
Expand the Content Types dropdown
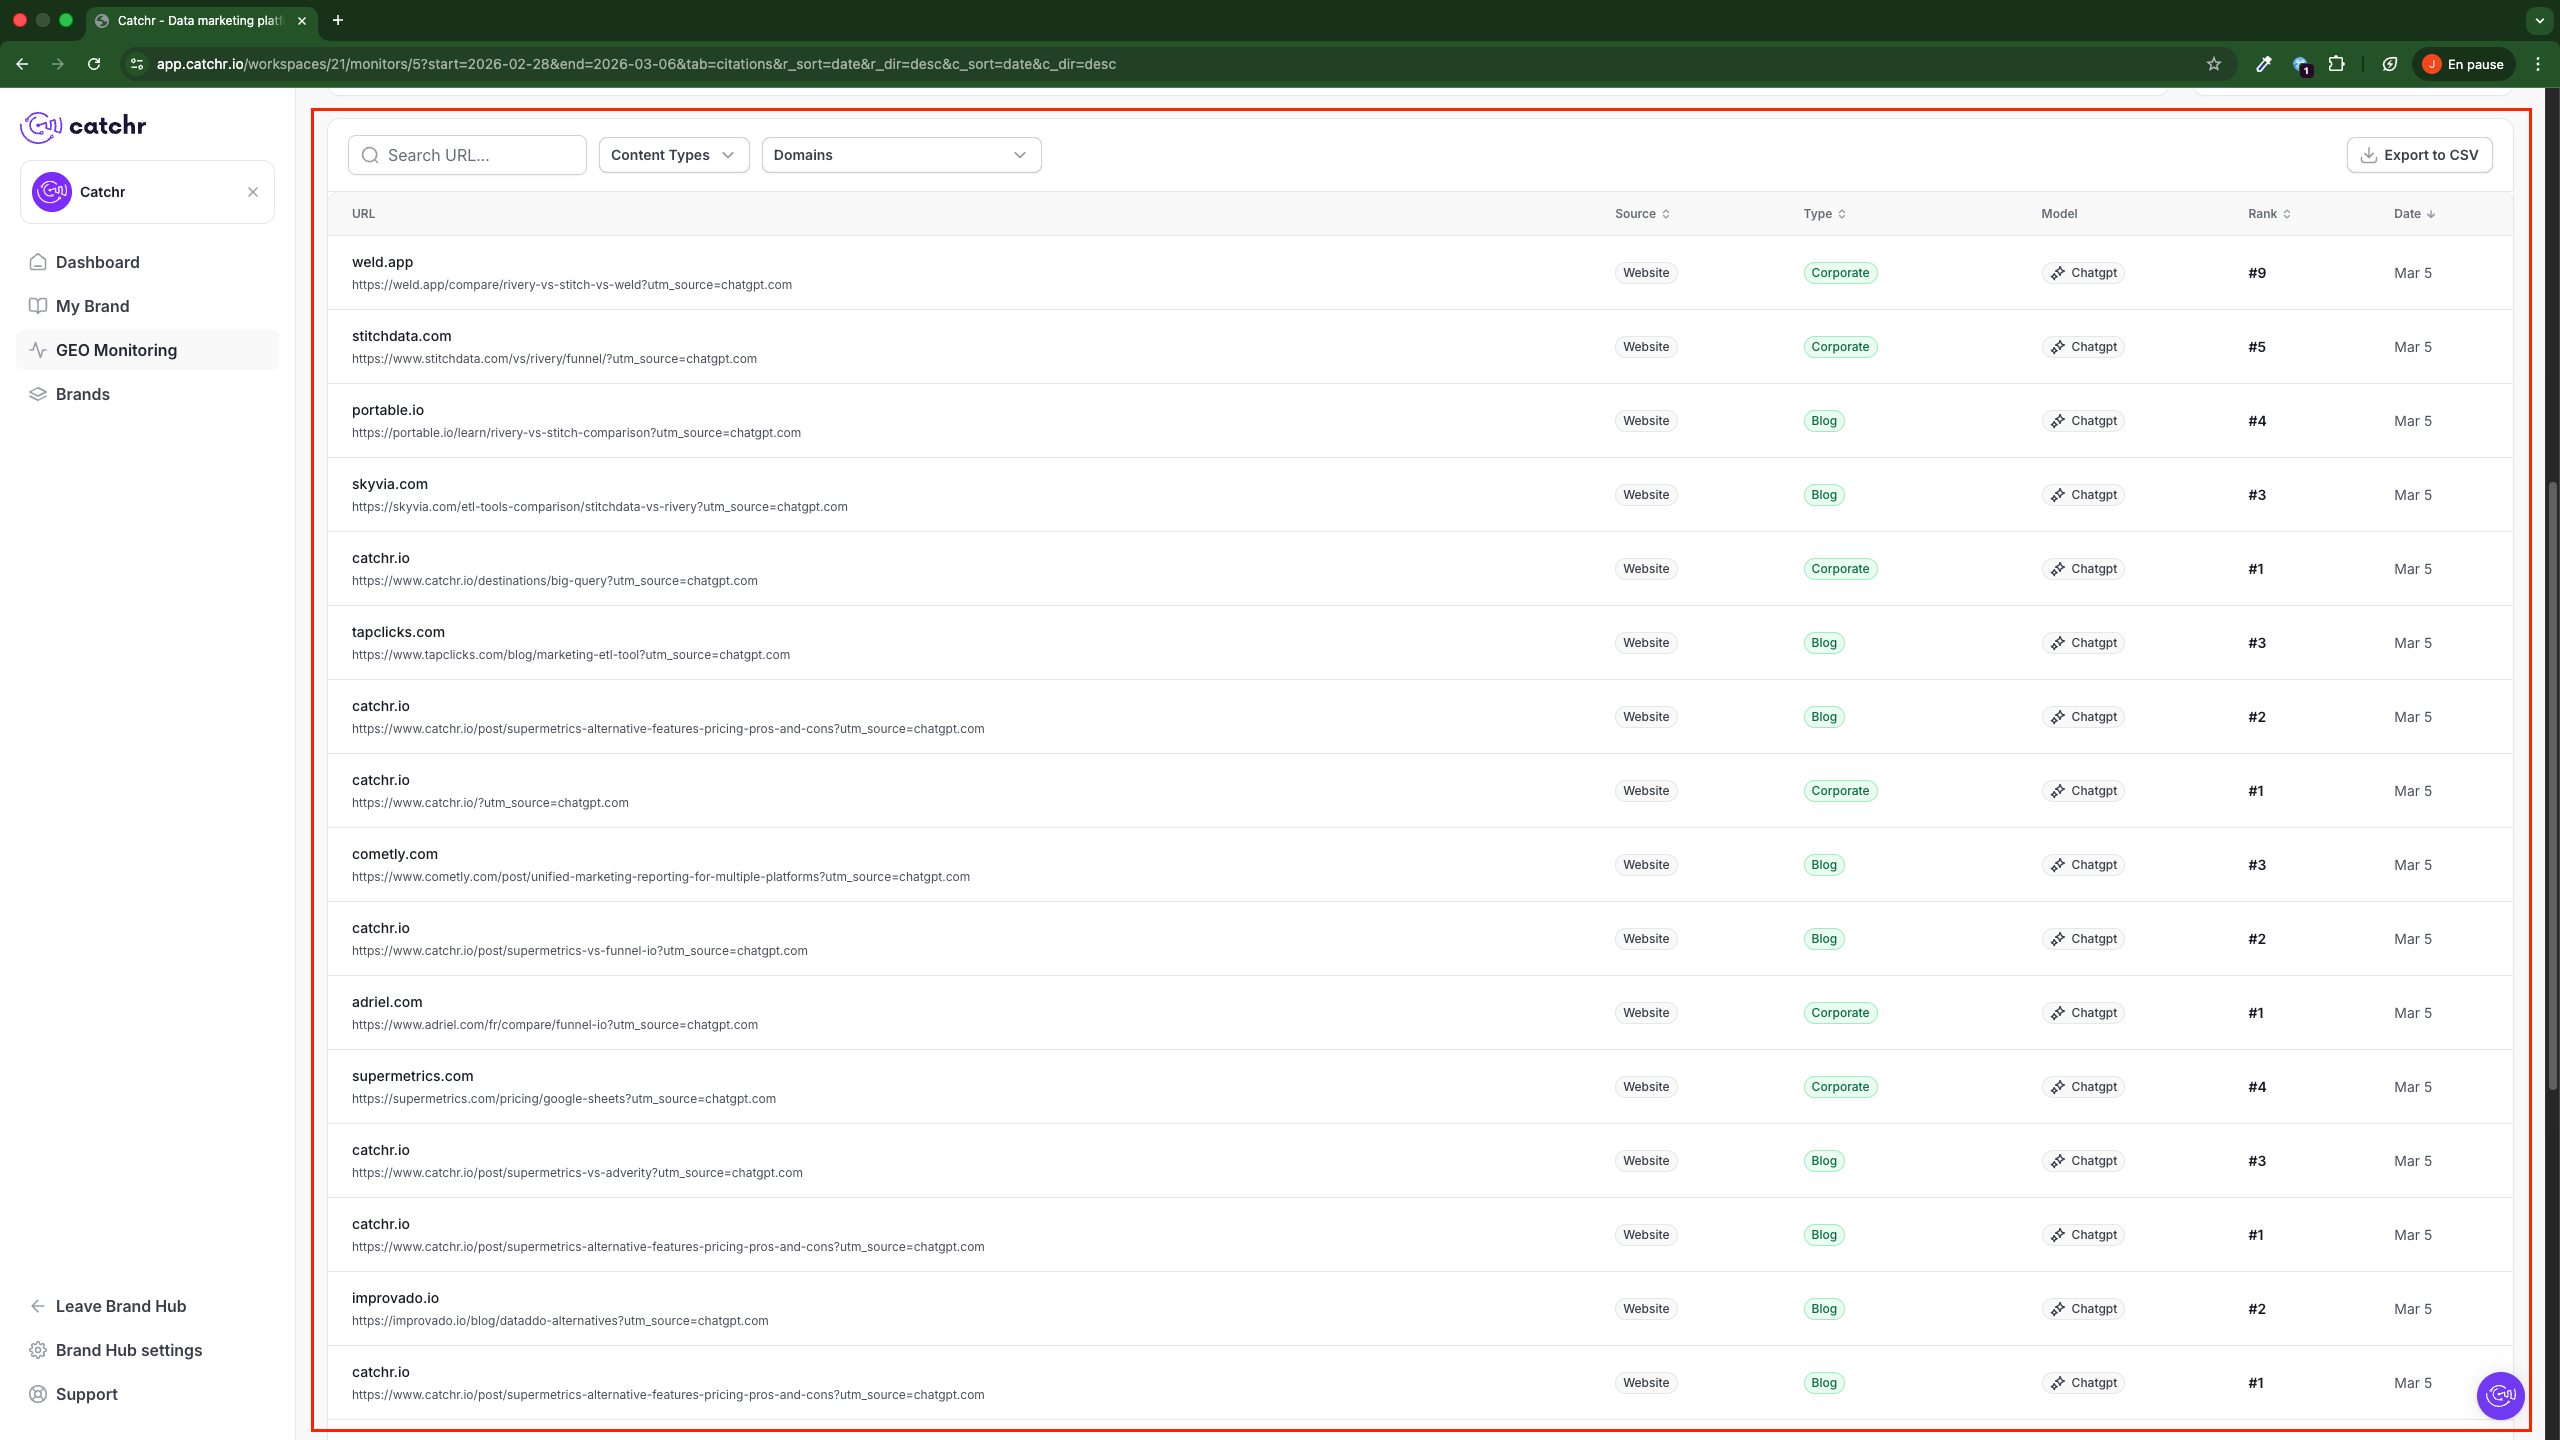pyautogui.click(x=673, y=155)
